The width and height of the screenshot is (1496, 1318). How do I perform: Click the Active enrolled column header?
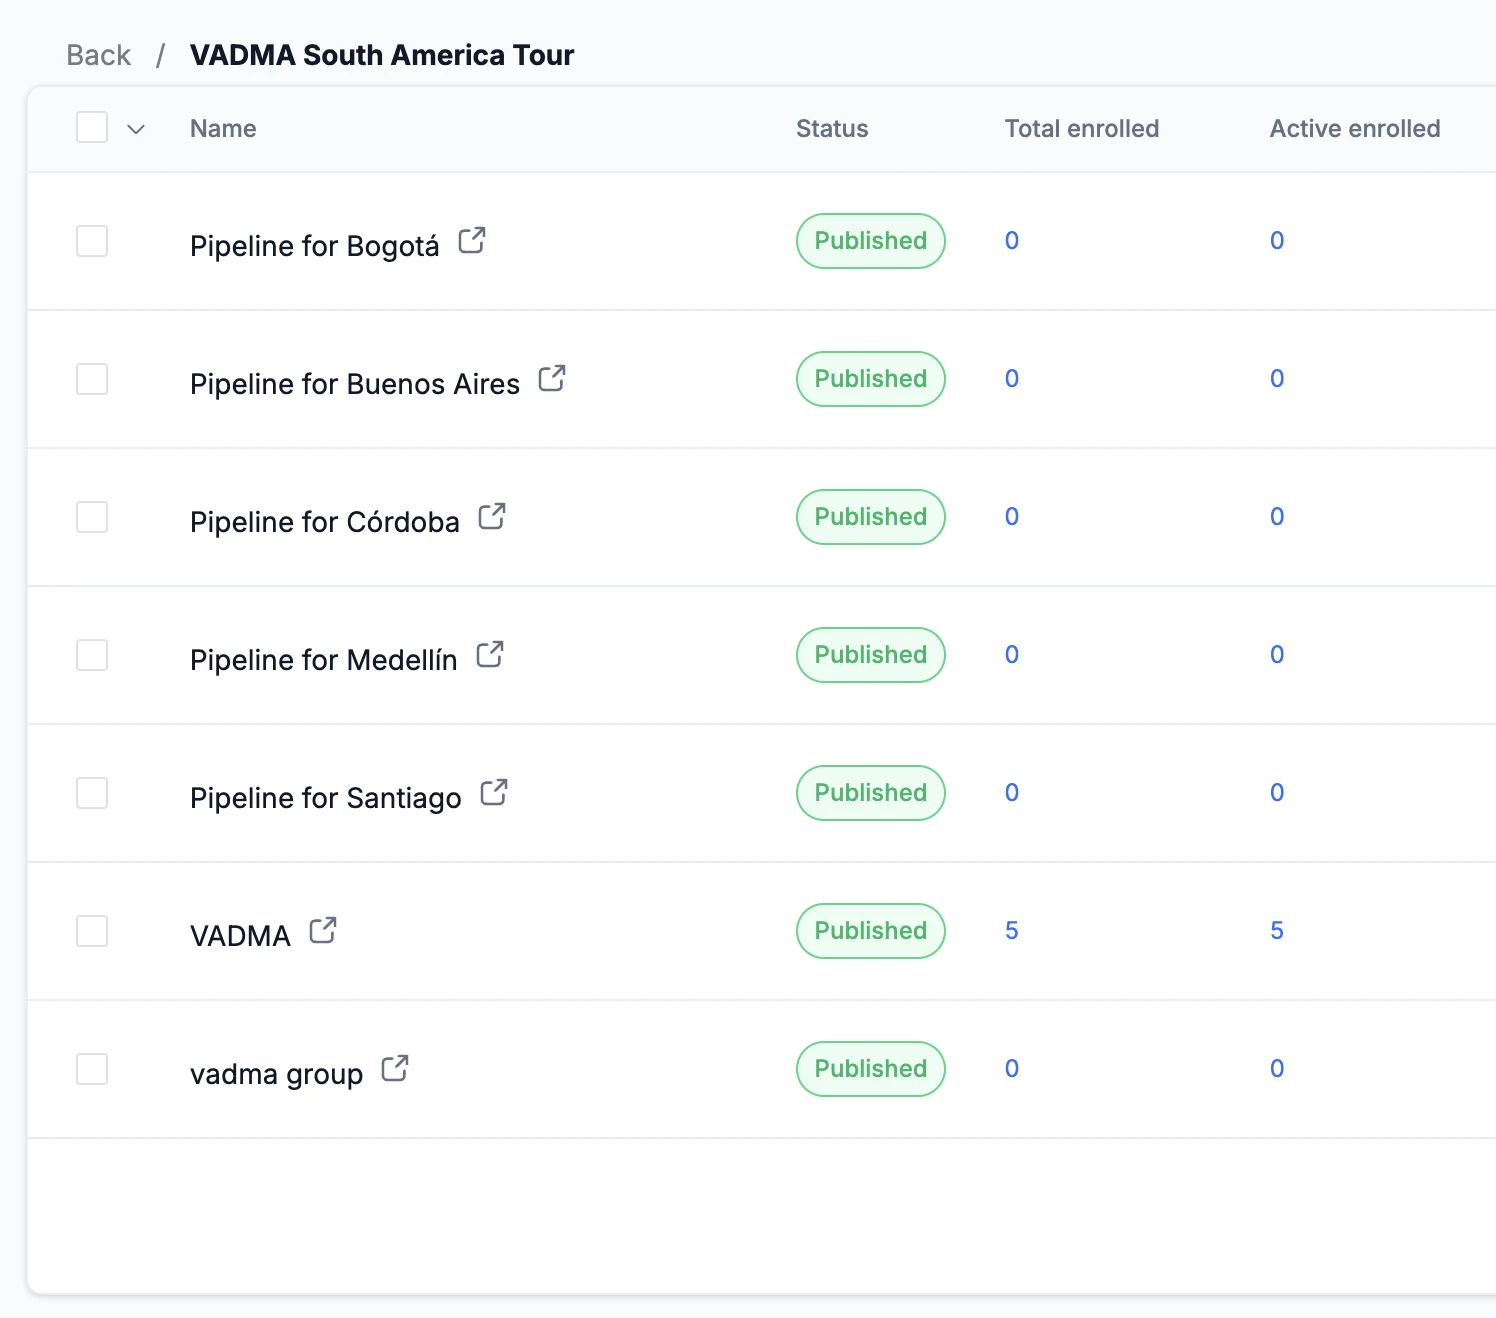(x=1355, y=129)
